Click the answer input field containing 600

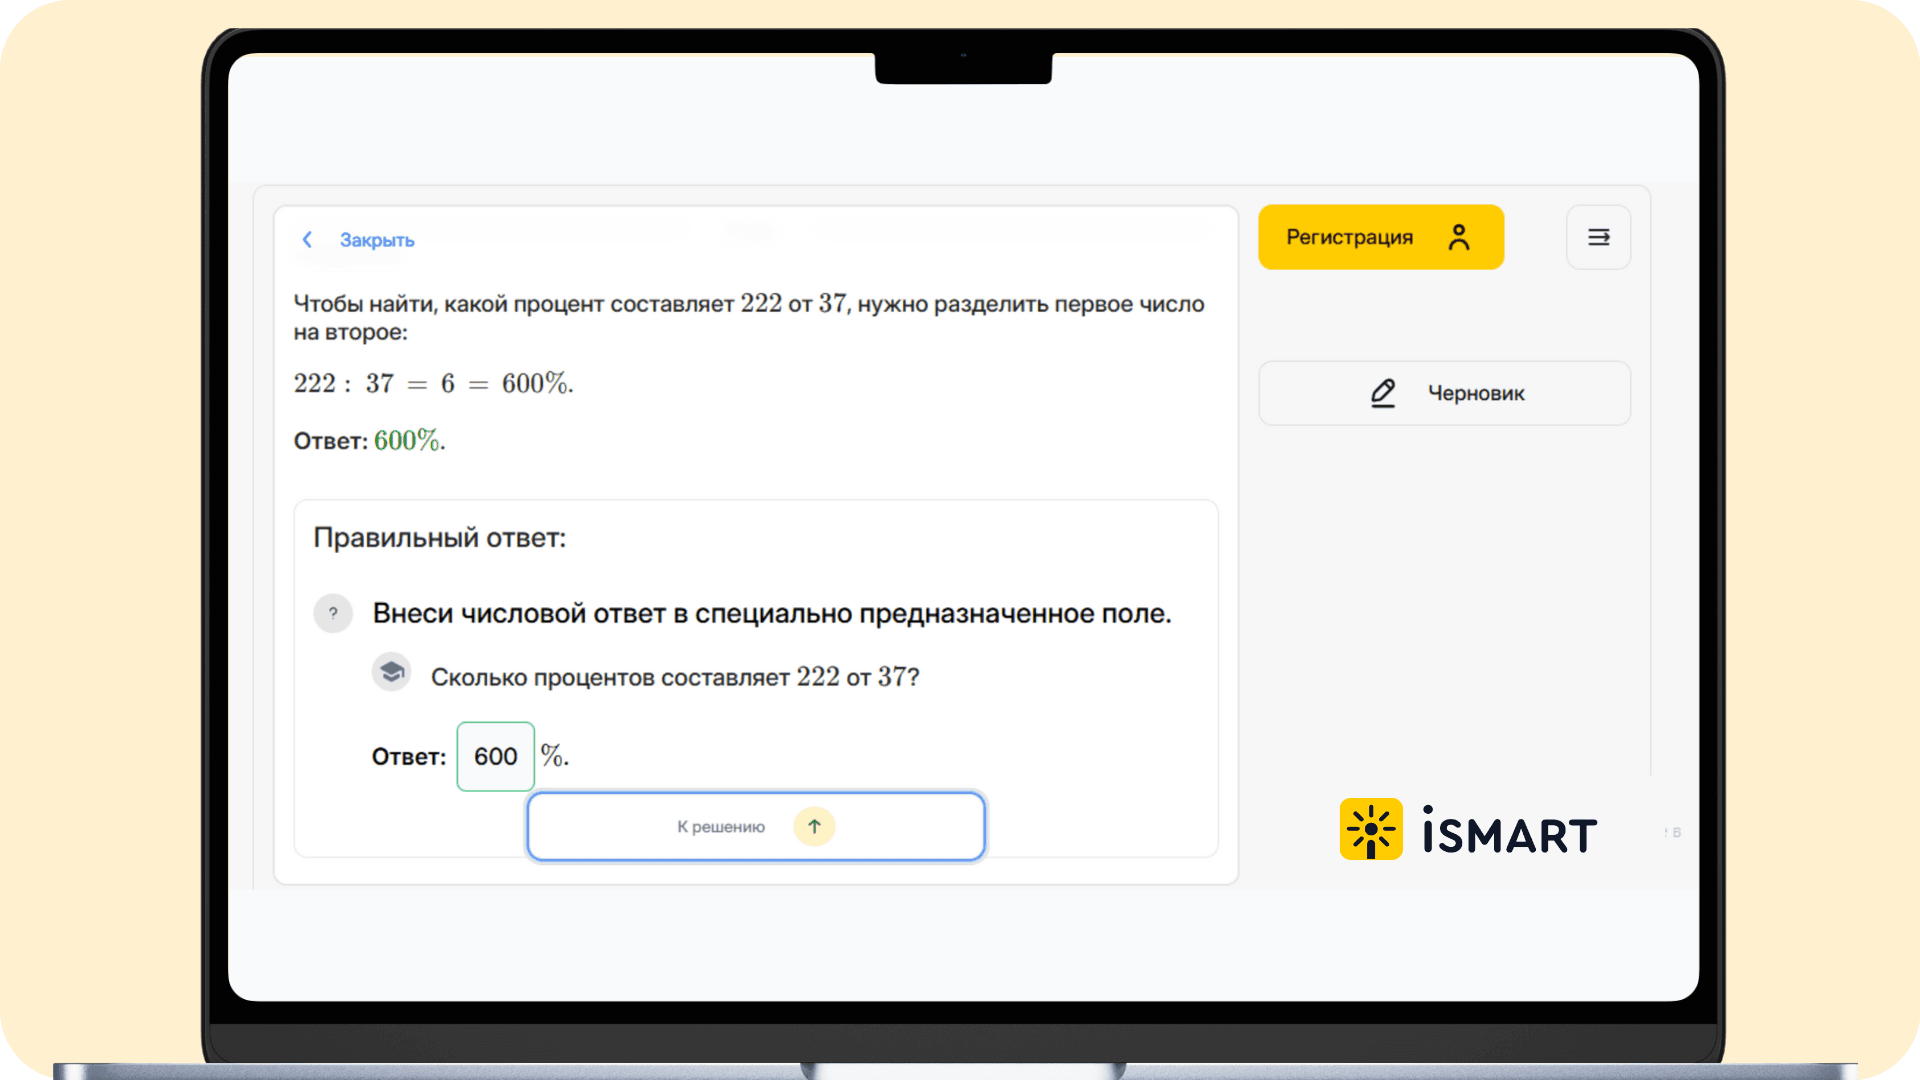(x=495, y=756)
